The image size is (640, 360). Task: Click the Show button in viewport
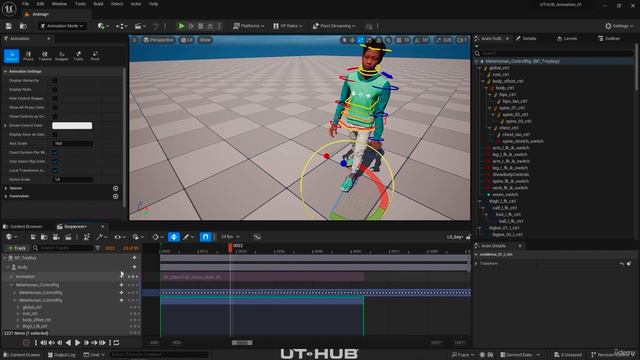click(x=205, y=40)
